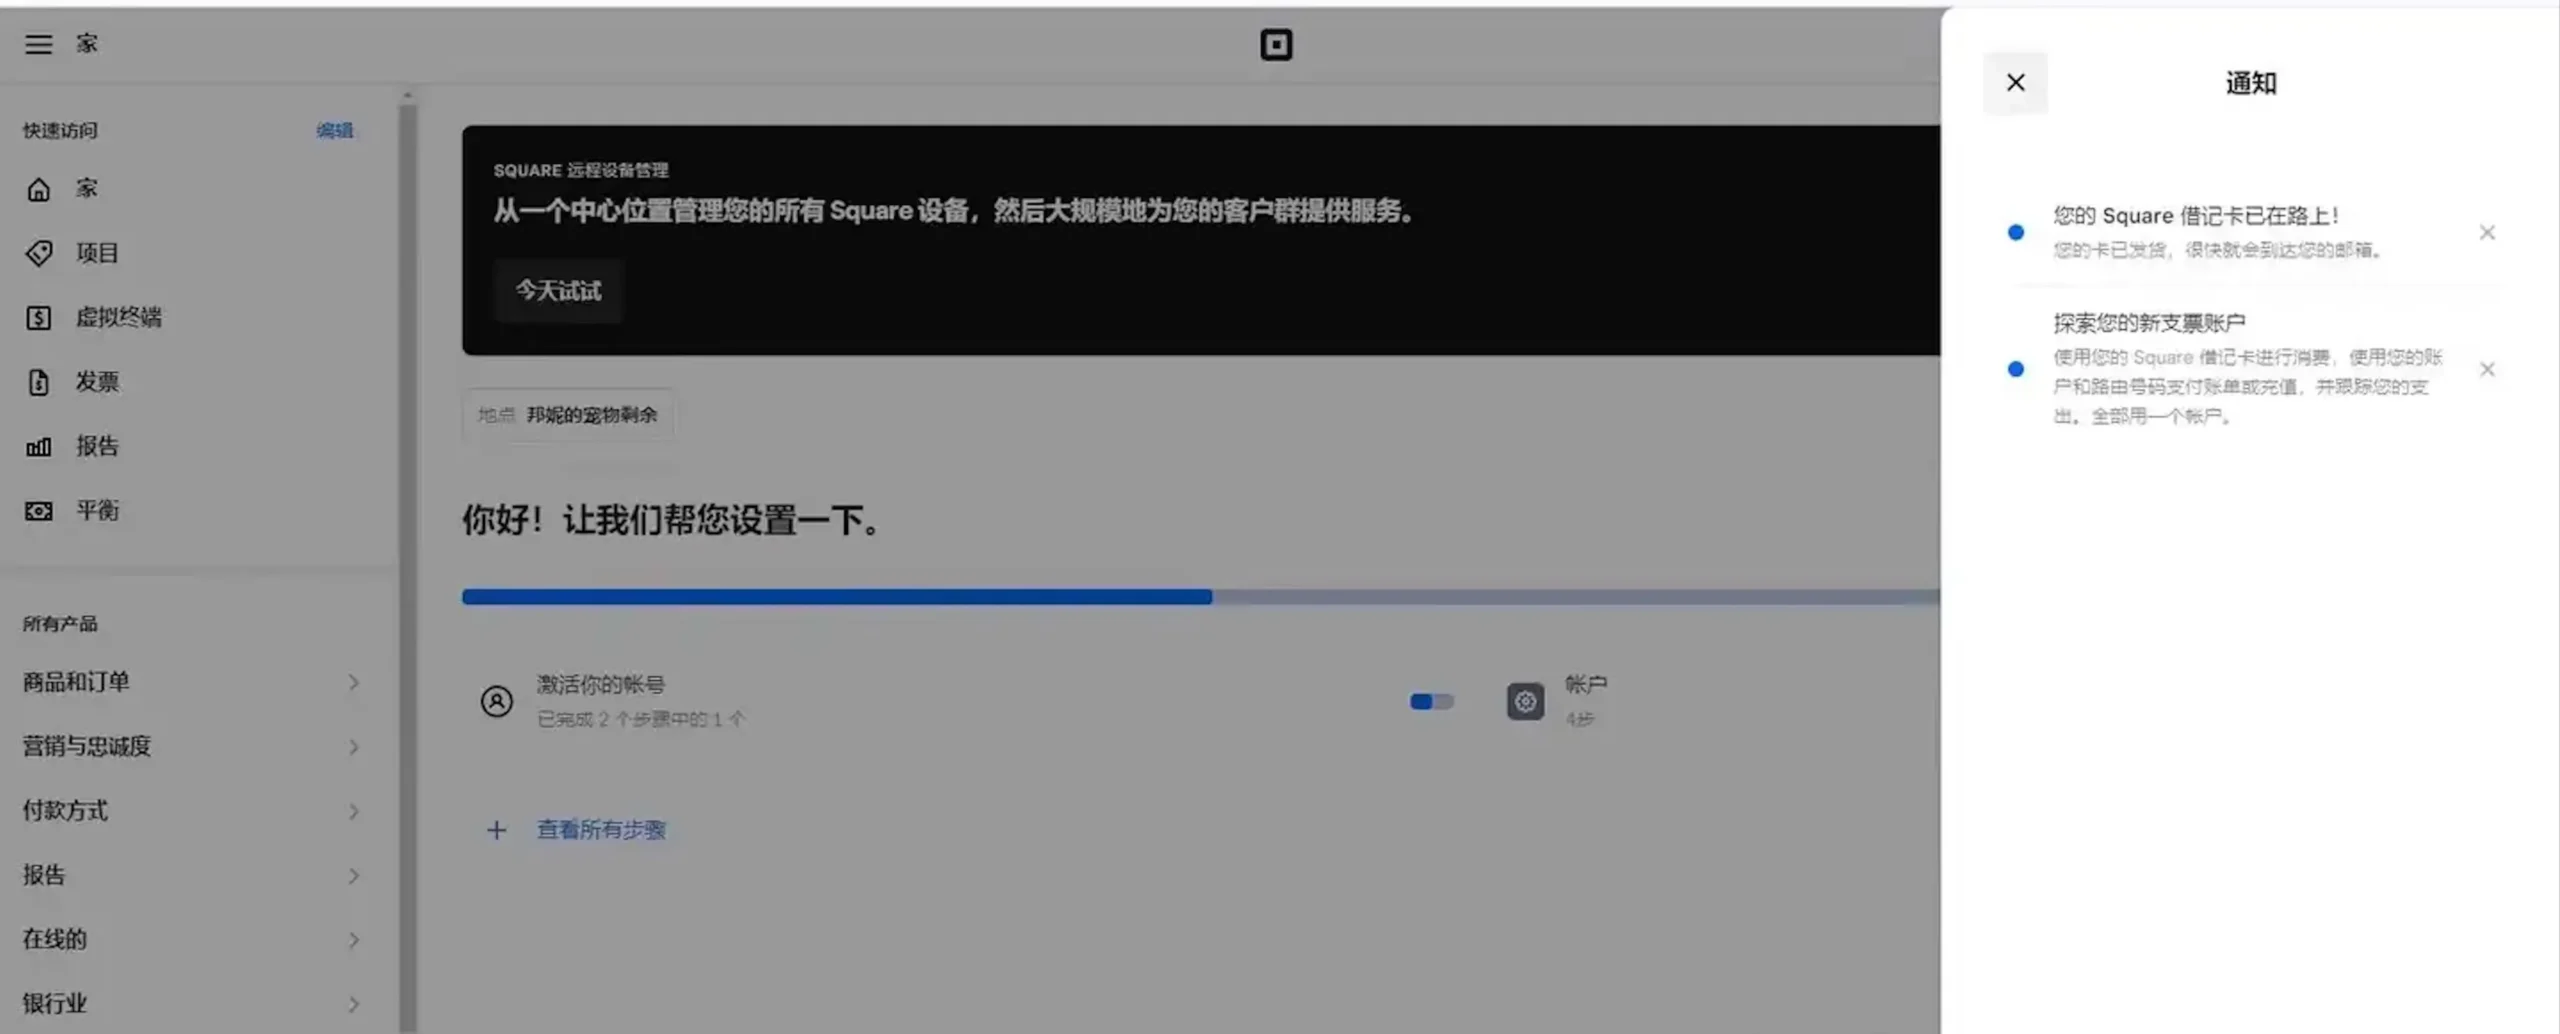Click the Square logo in header
Viewport: 2560px width, 1034px height.
point(1275,45)
